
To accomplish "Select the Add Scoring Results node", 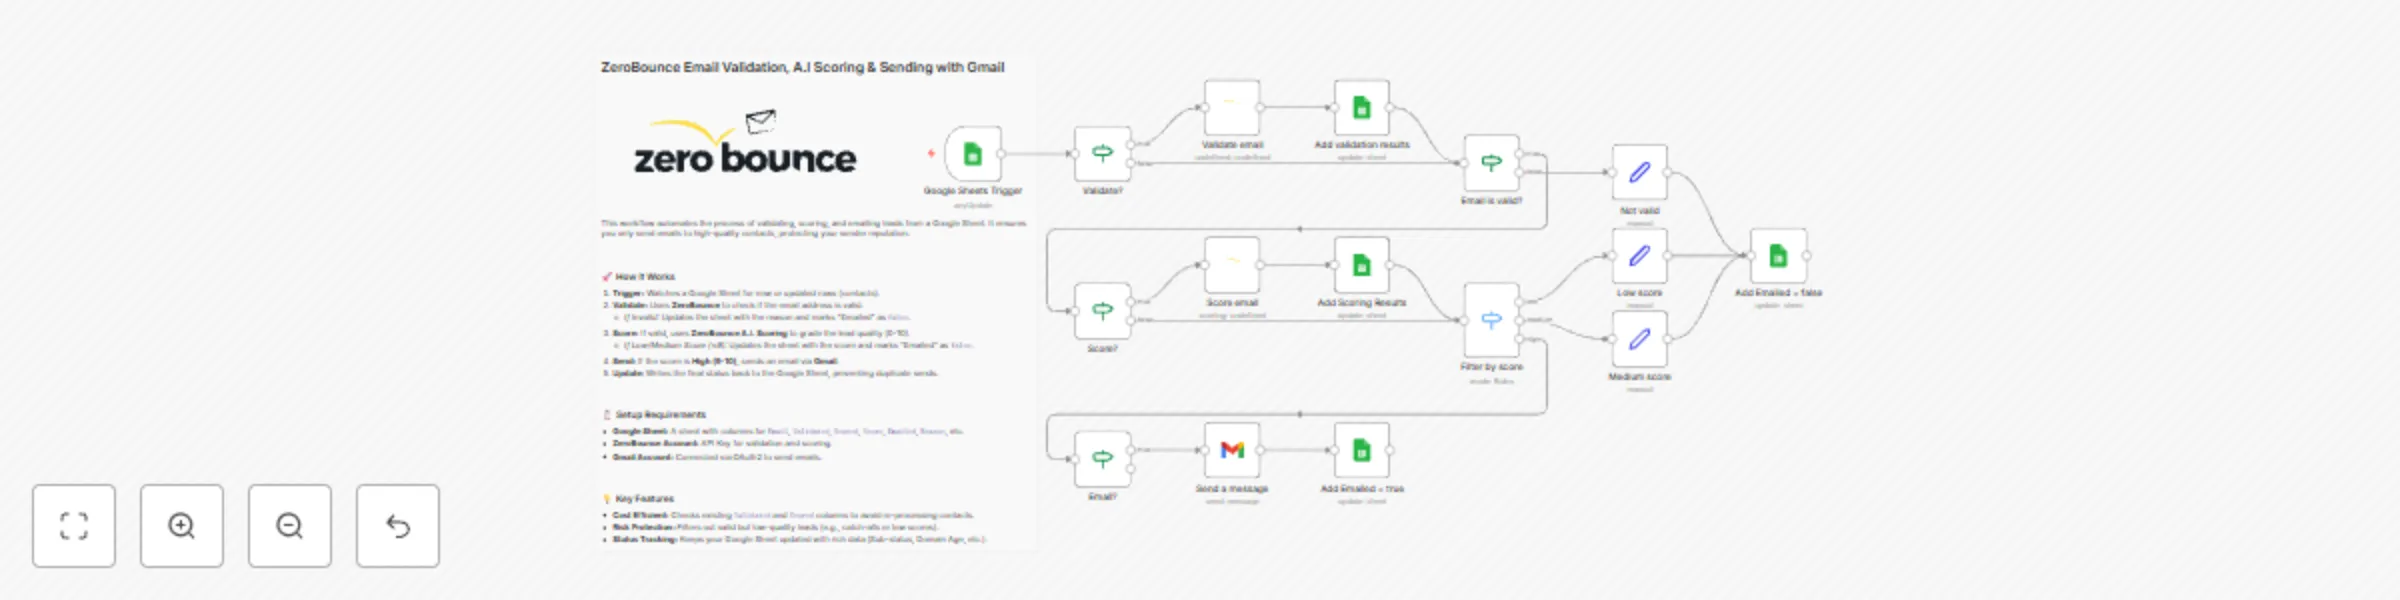I will [x=1361, y=265].
